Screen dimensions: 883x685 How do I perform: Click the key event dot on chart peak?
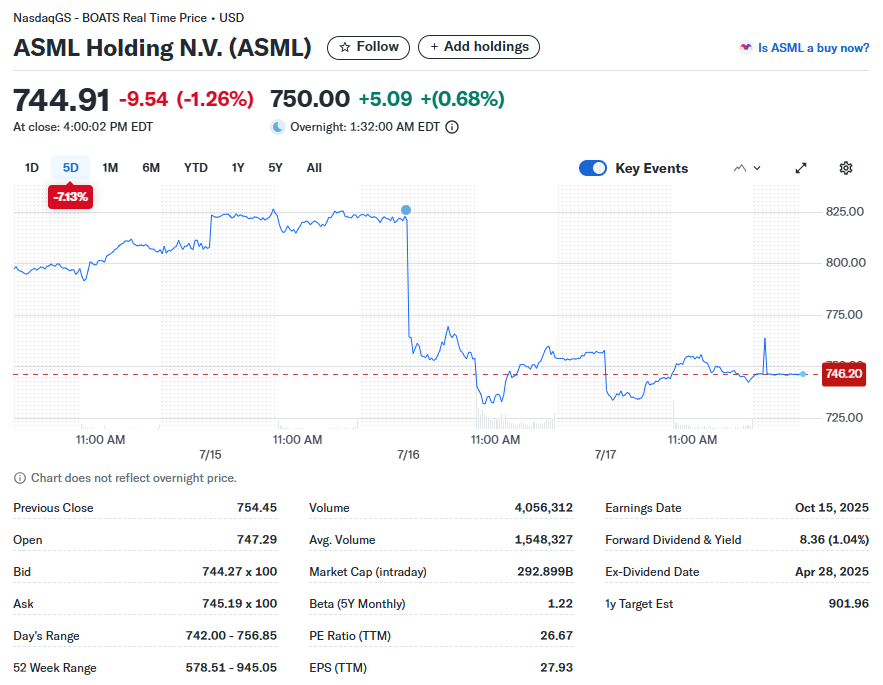(x=405, y=210)
